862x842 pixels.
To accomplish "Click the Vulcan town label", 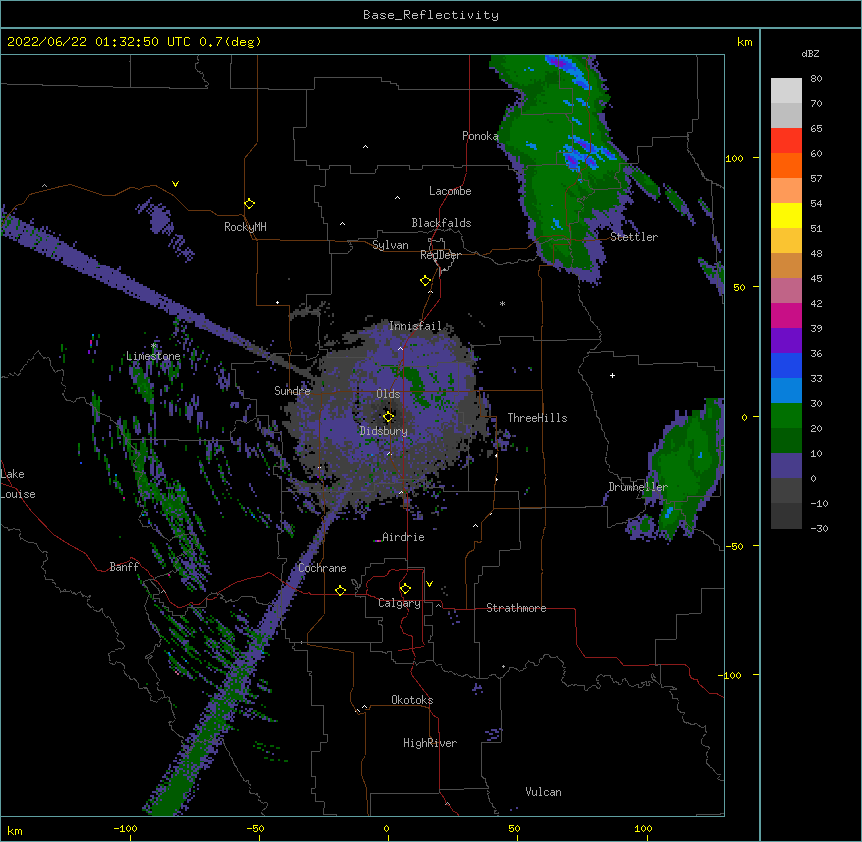I will [543, 792].
